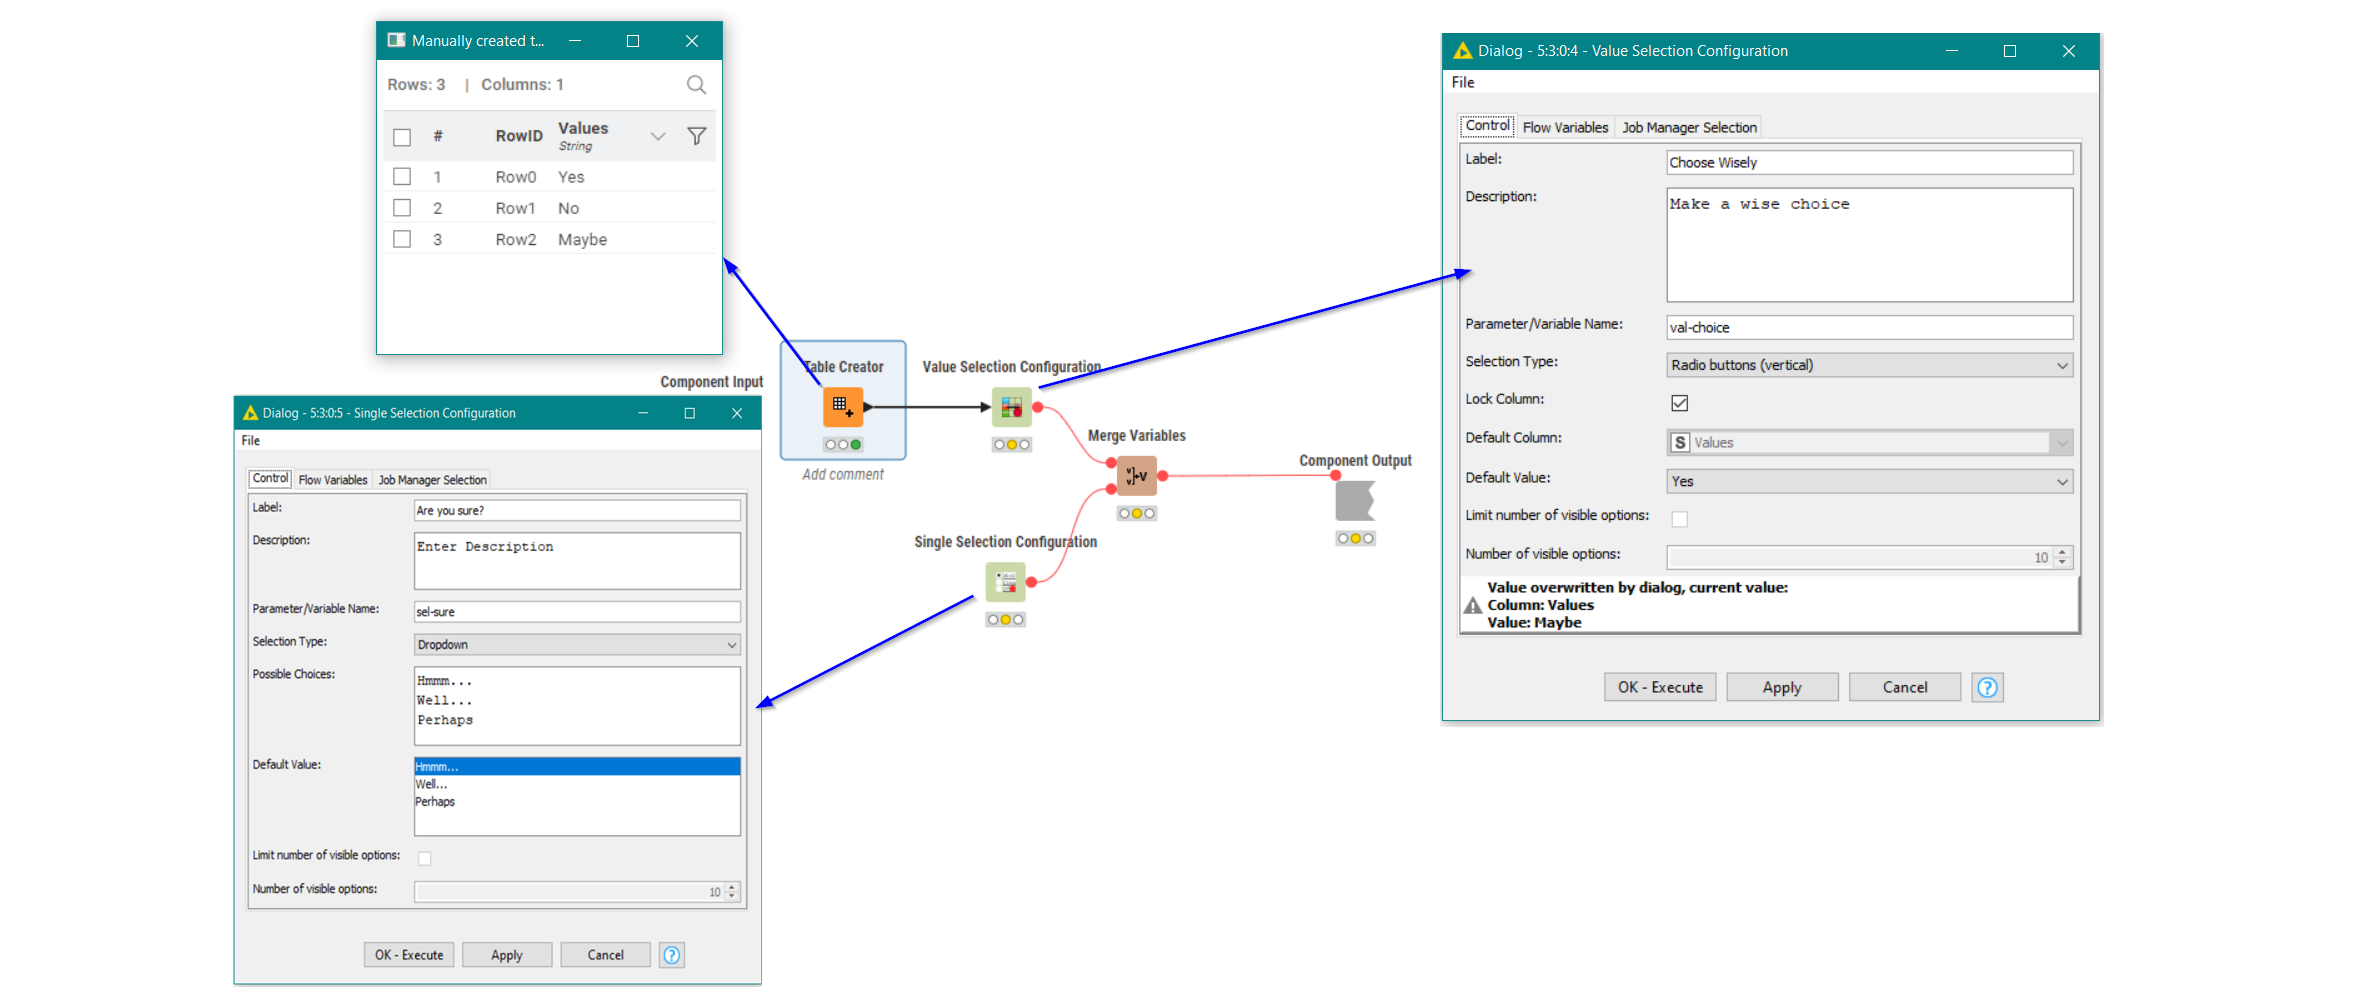Click the Merge Variables node
This screenshot has height=999, width=2355.
[x=1135, y=475]
